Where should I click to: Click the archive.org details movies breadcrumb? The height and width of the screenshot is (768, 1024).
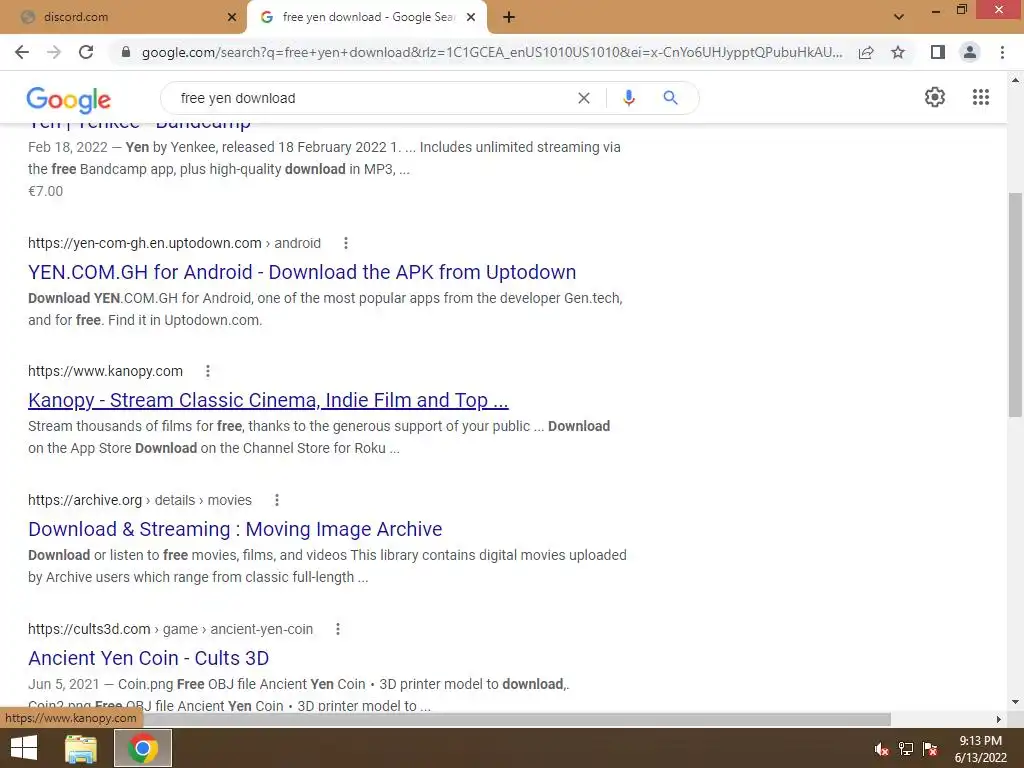pos(140,500)
